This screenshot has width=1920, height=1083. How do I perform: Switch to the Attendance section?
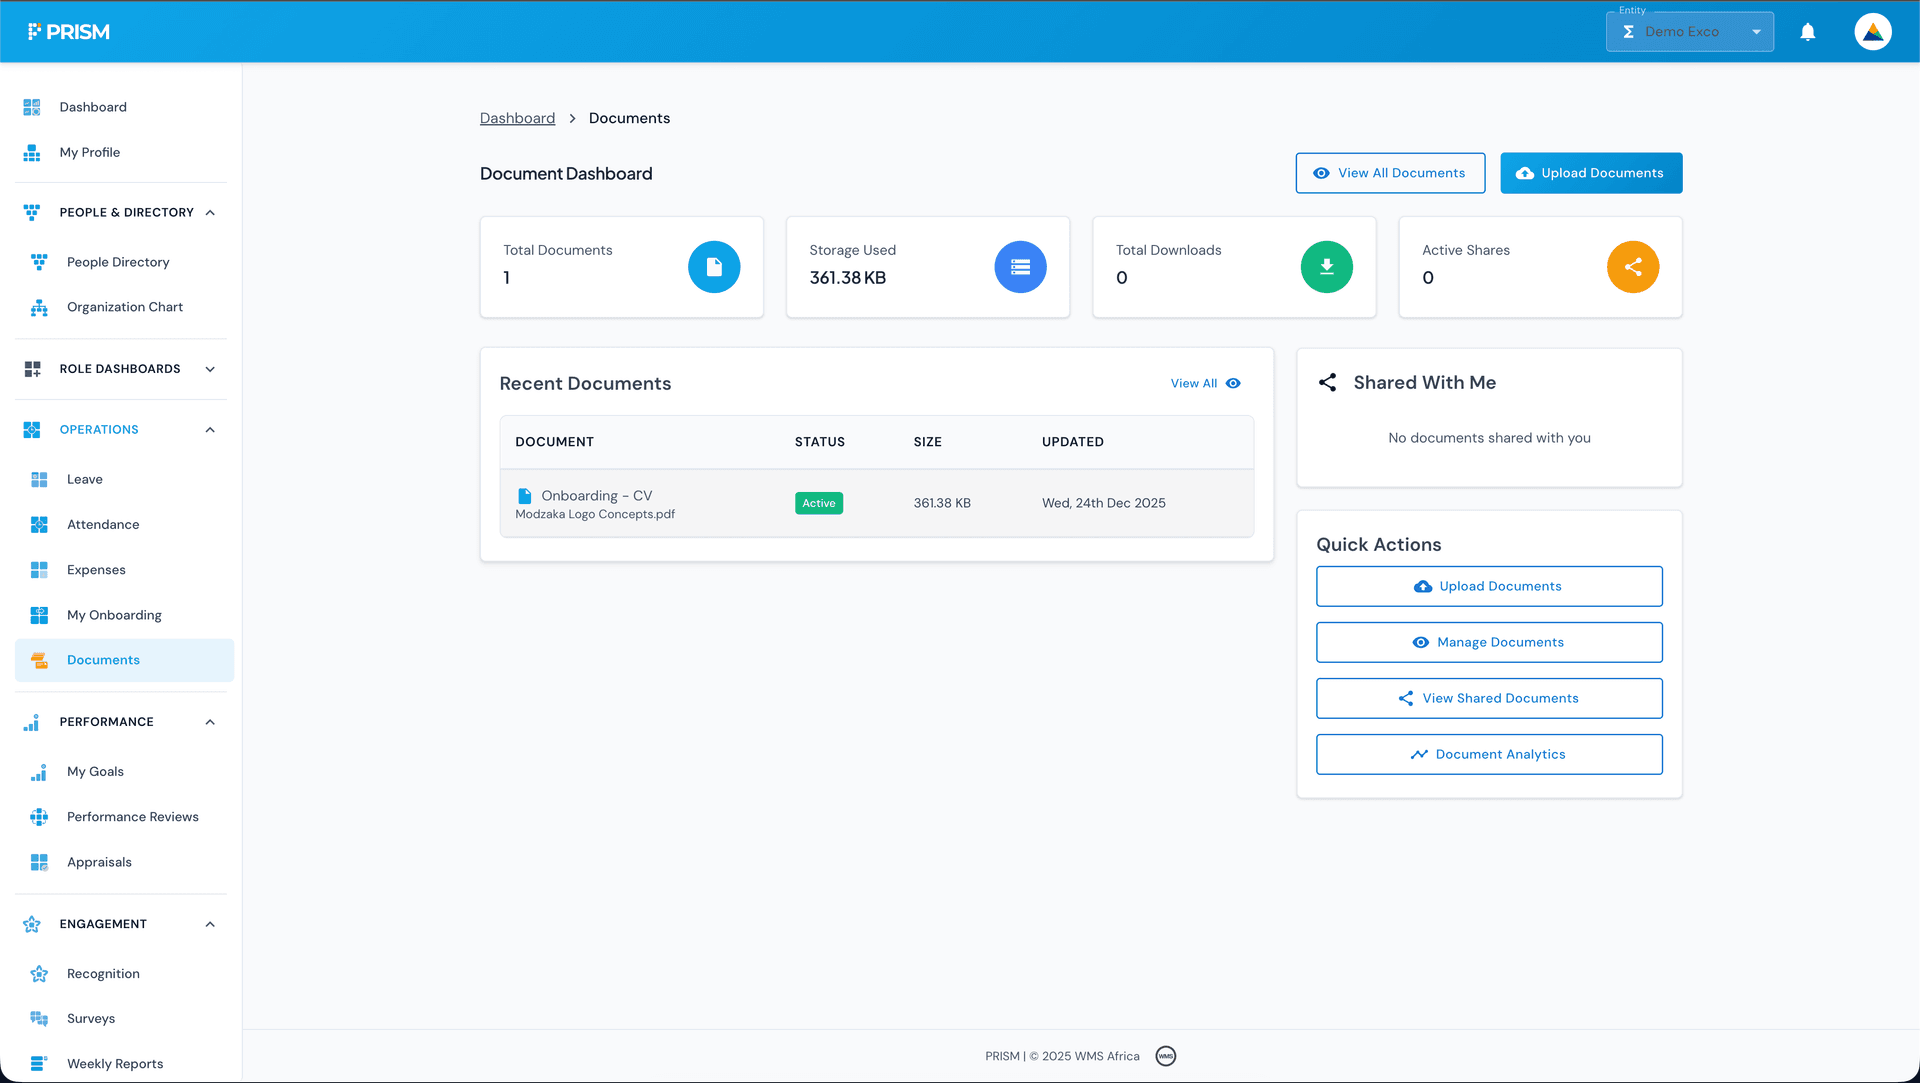[103, 524]
